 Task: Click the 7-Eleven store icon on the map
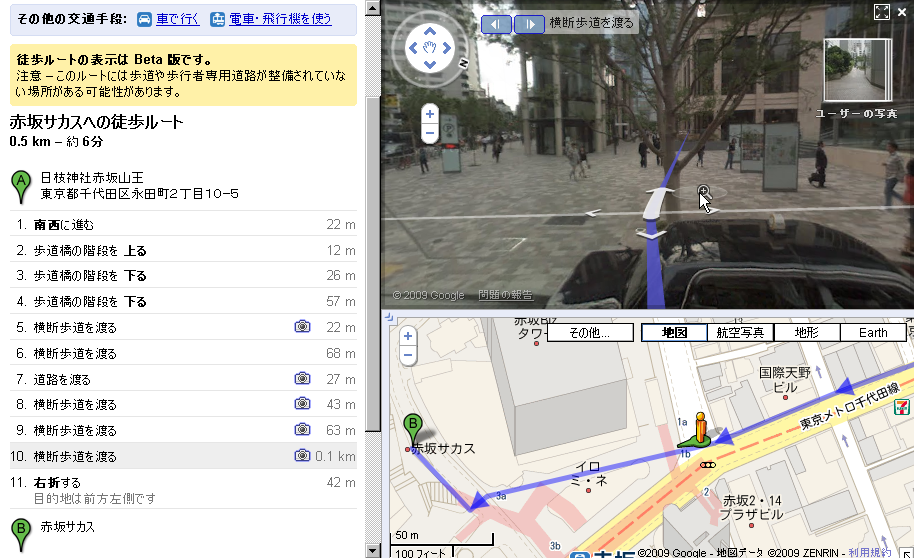[902, 406]
